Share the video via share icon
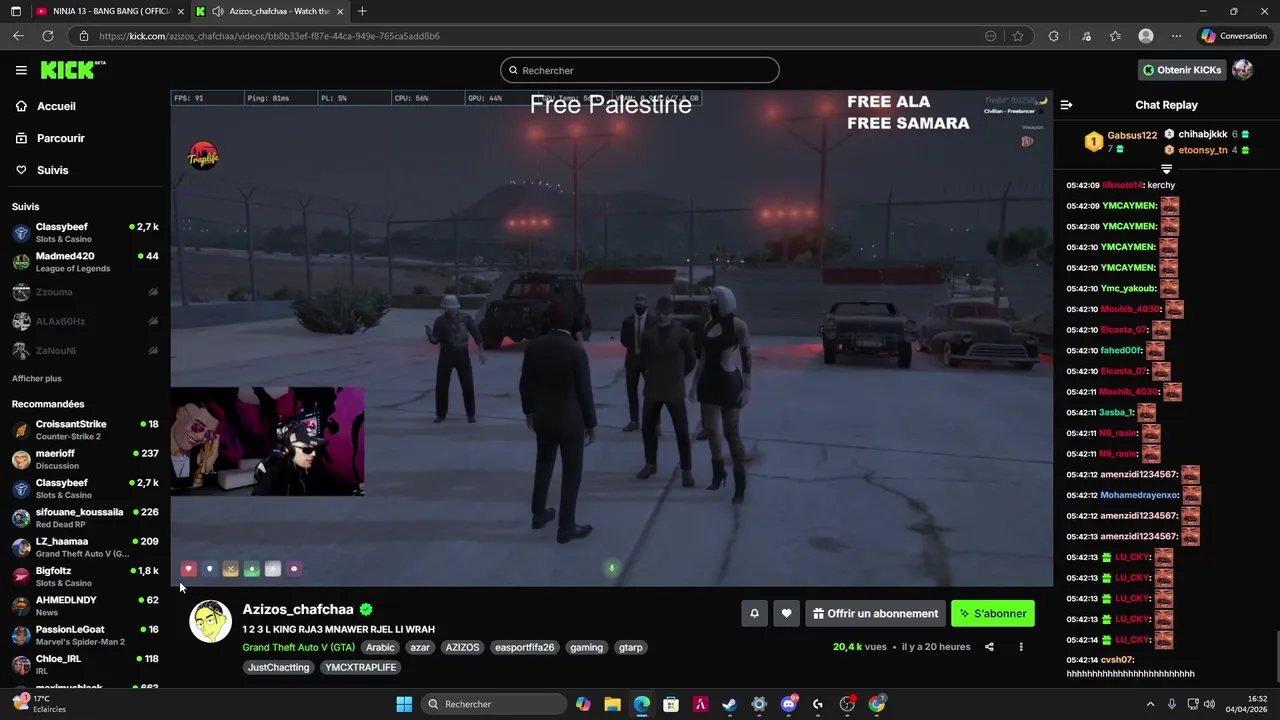This screenshot has width=1280, height=720. [x=989, y=647]
